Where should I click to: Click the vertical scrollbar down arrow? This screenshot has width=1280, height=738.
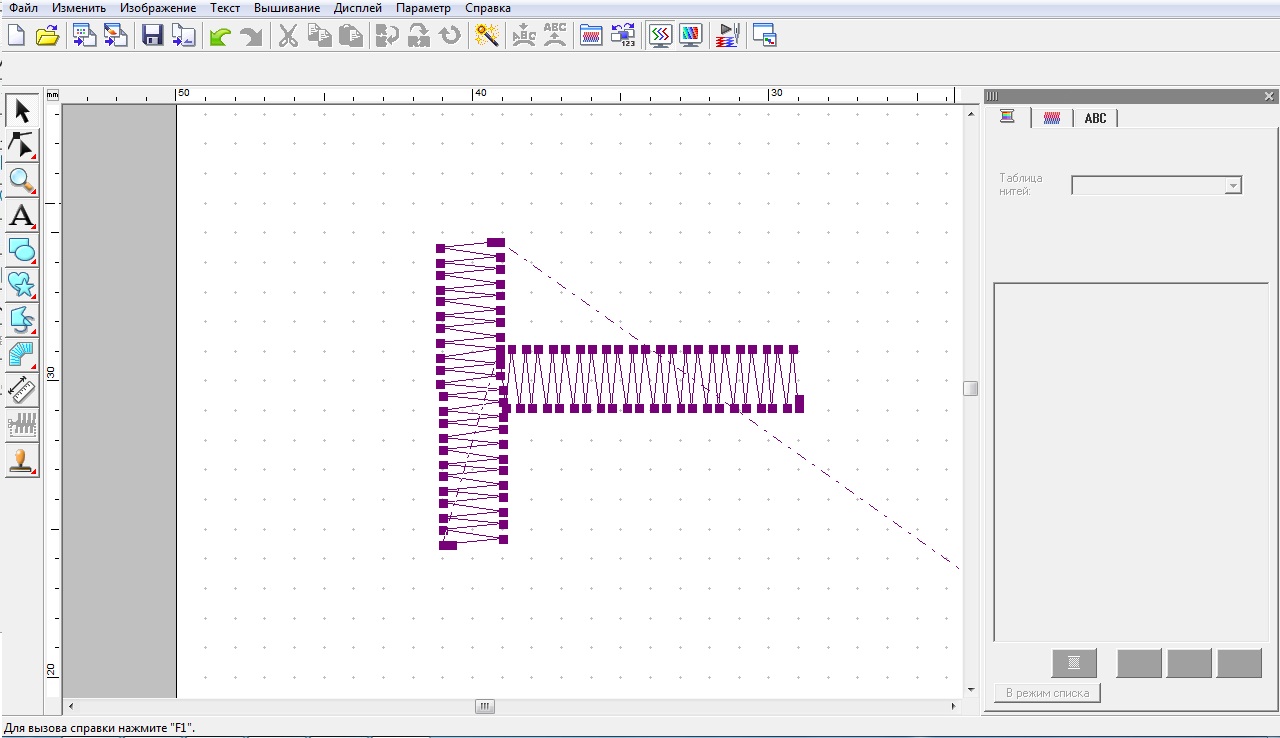[x=970, y=689]
